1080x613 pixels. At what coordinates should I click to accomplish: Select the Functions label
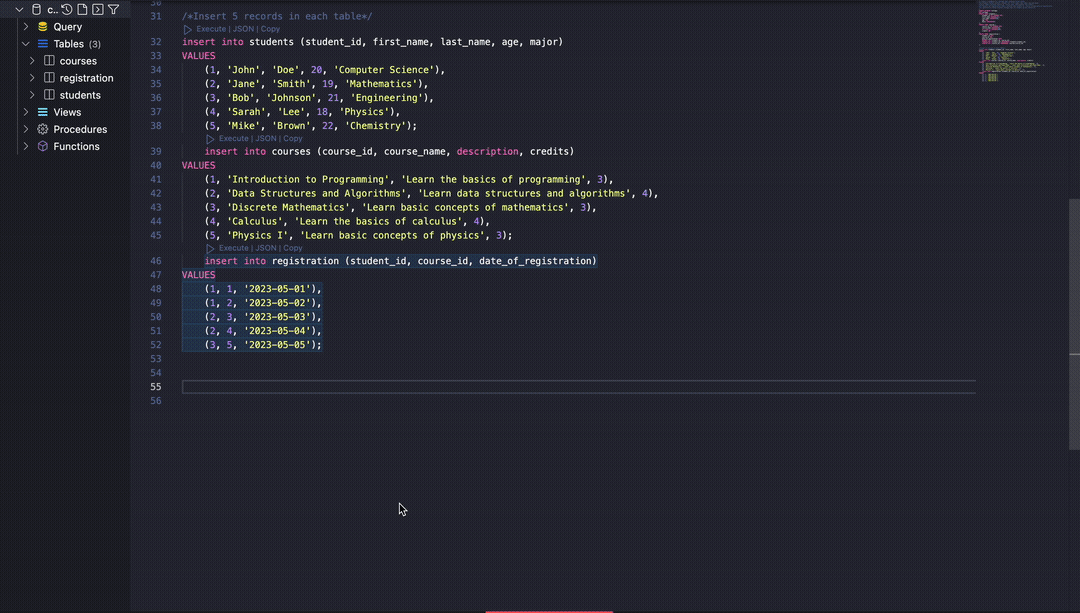click(x=76, y=146)
